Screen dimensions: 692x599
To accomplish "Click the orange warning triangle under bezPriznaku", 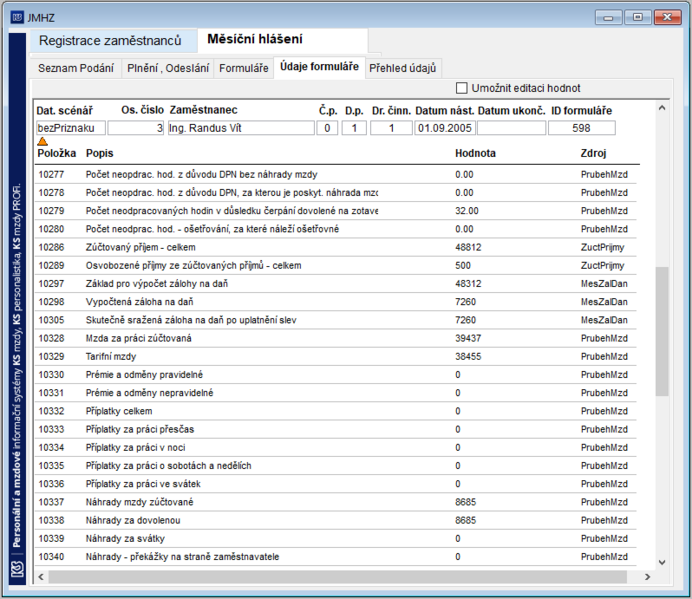I will tap(42, 141).
